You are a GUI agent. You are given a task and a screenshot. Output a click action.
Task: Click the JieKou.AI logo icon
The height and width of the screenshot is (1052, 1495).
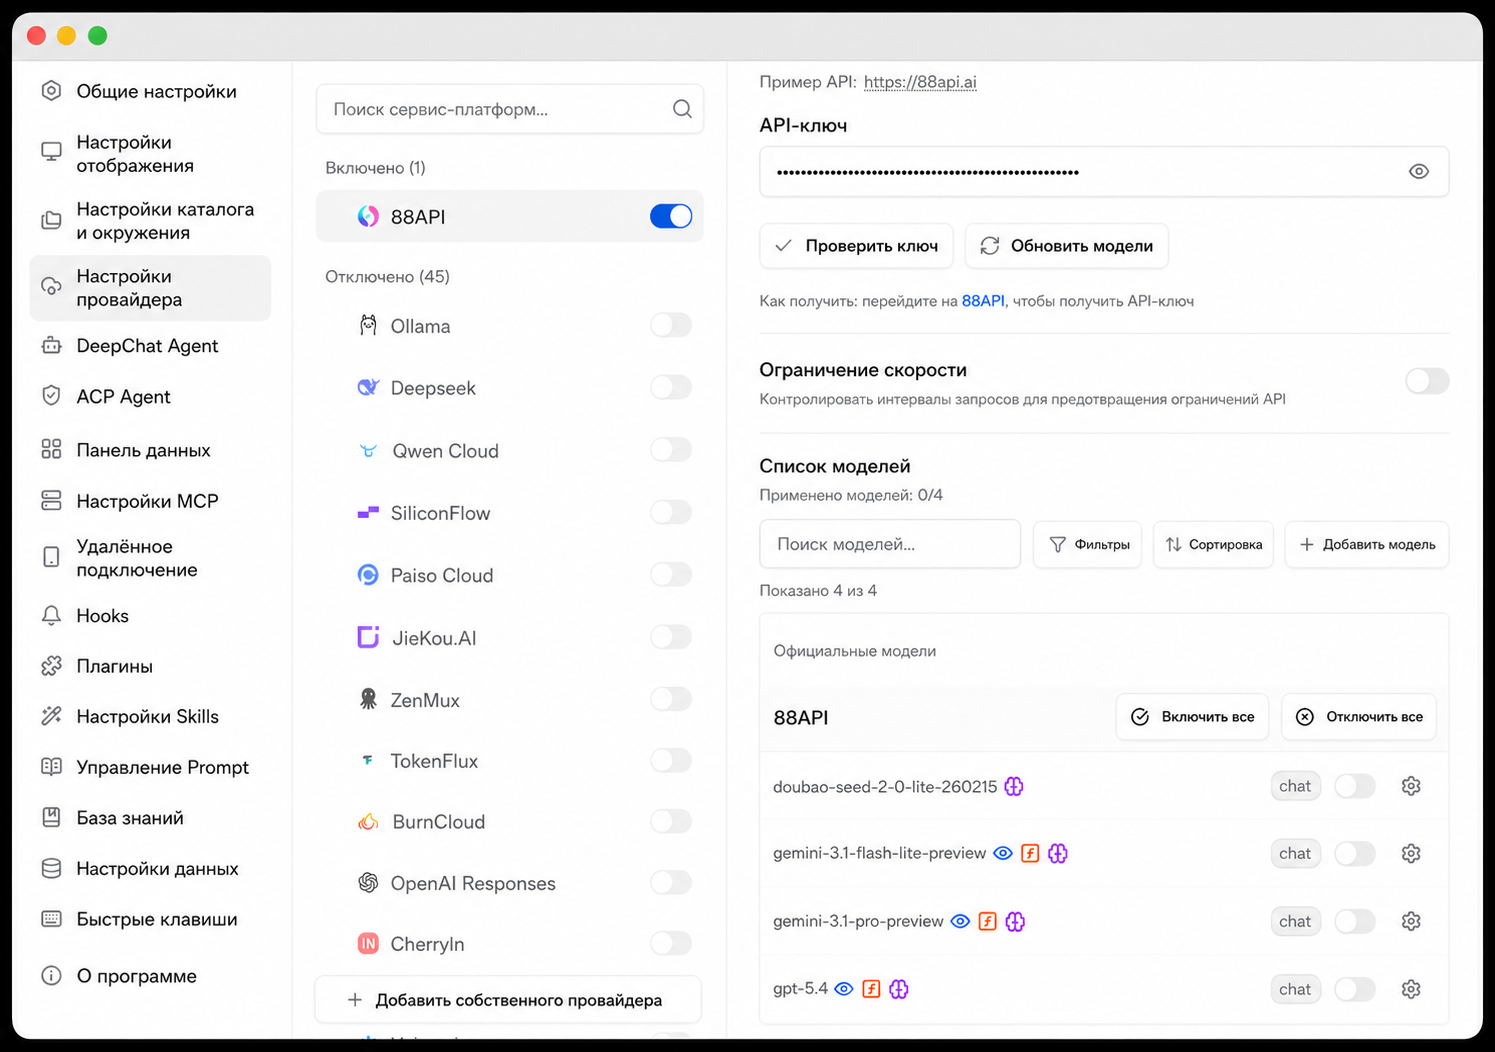coord(368,638)
